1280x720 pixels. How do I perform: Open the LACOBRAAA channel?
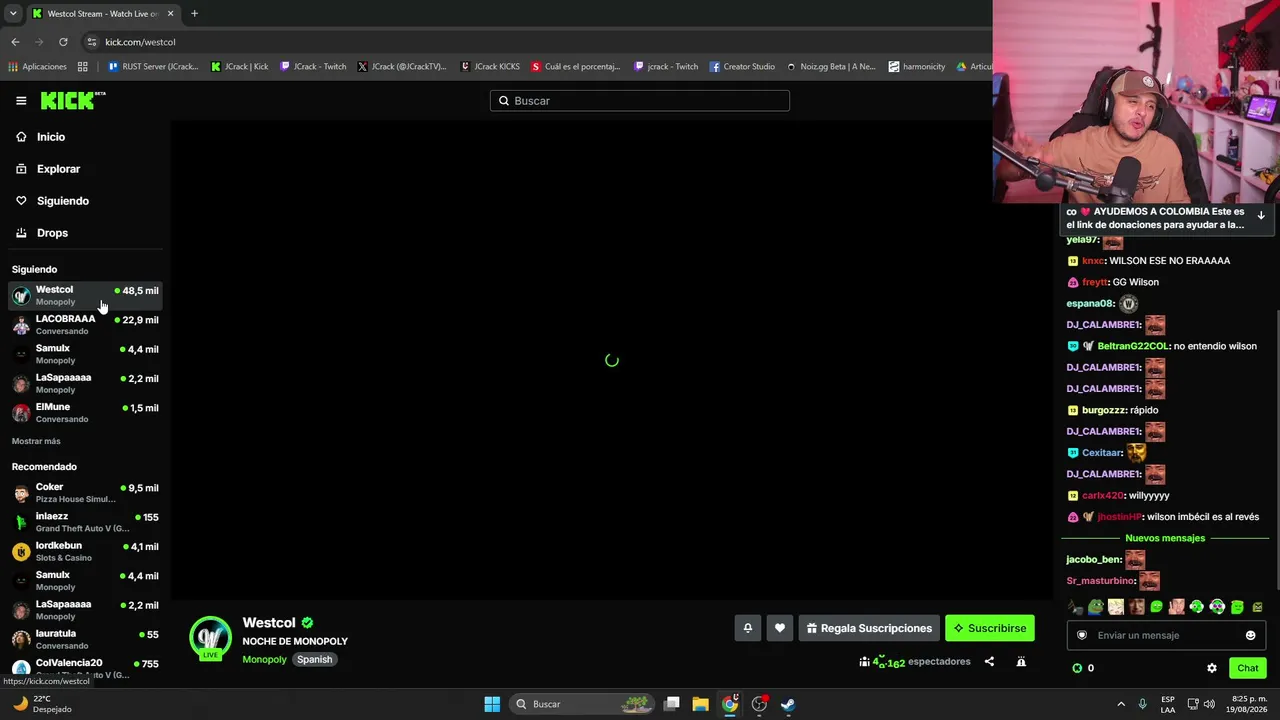(x=85, y=325)
